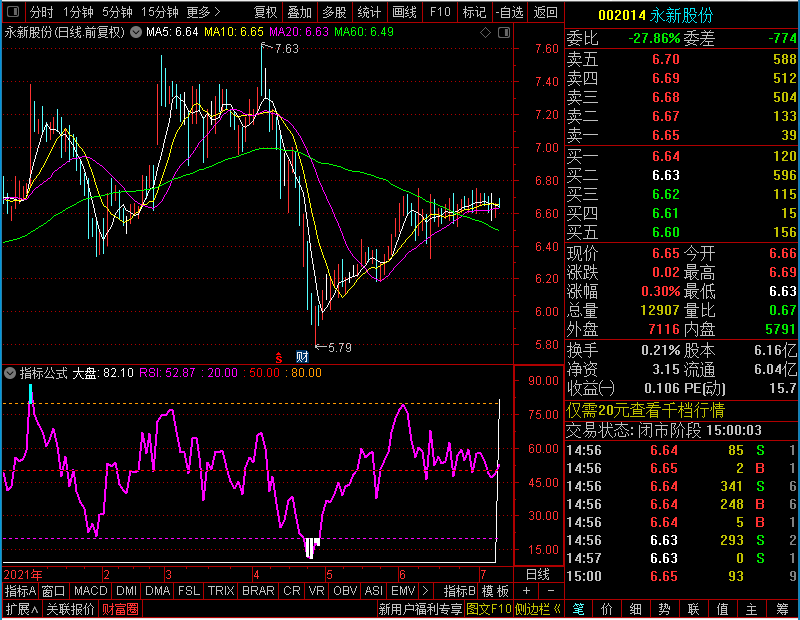Viewport: 800px width, 620px height.
Task: Switch indicator to ASI
Action: pyautogui.click(x=374, y=591)
